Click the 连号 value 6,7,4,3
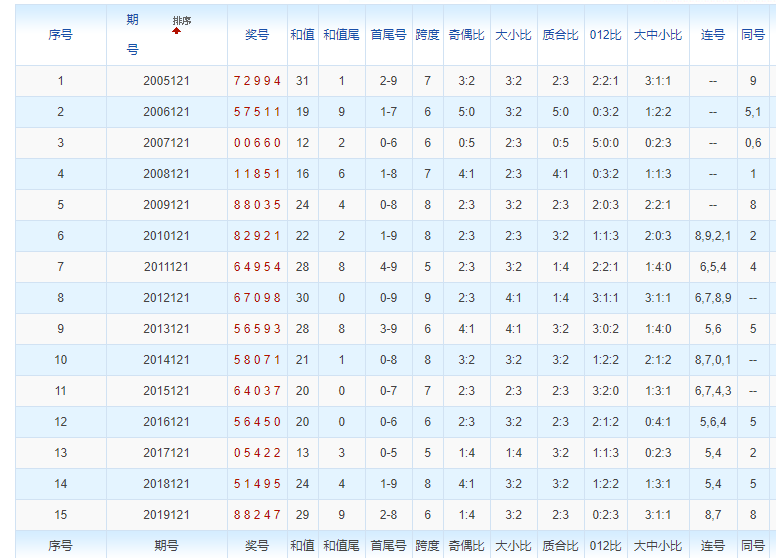This screenshot has width=776, height=558. point(713,391)
